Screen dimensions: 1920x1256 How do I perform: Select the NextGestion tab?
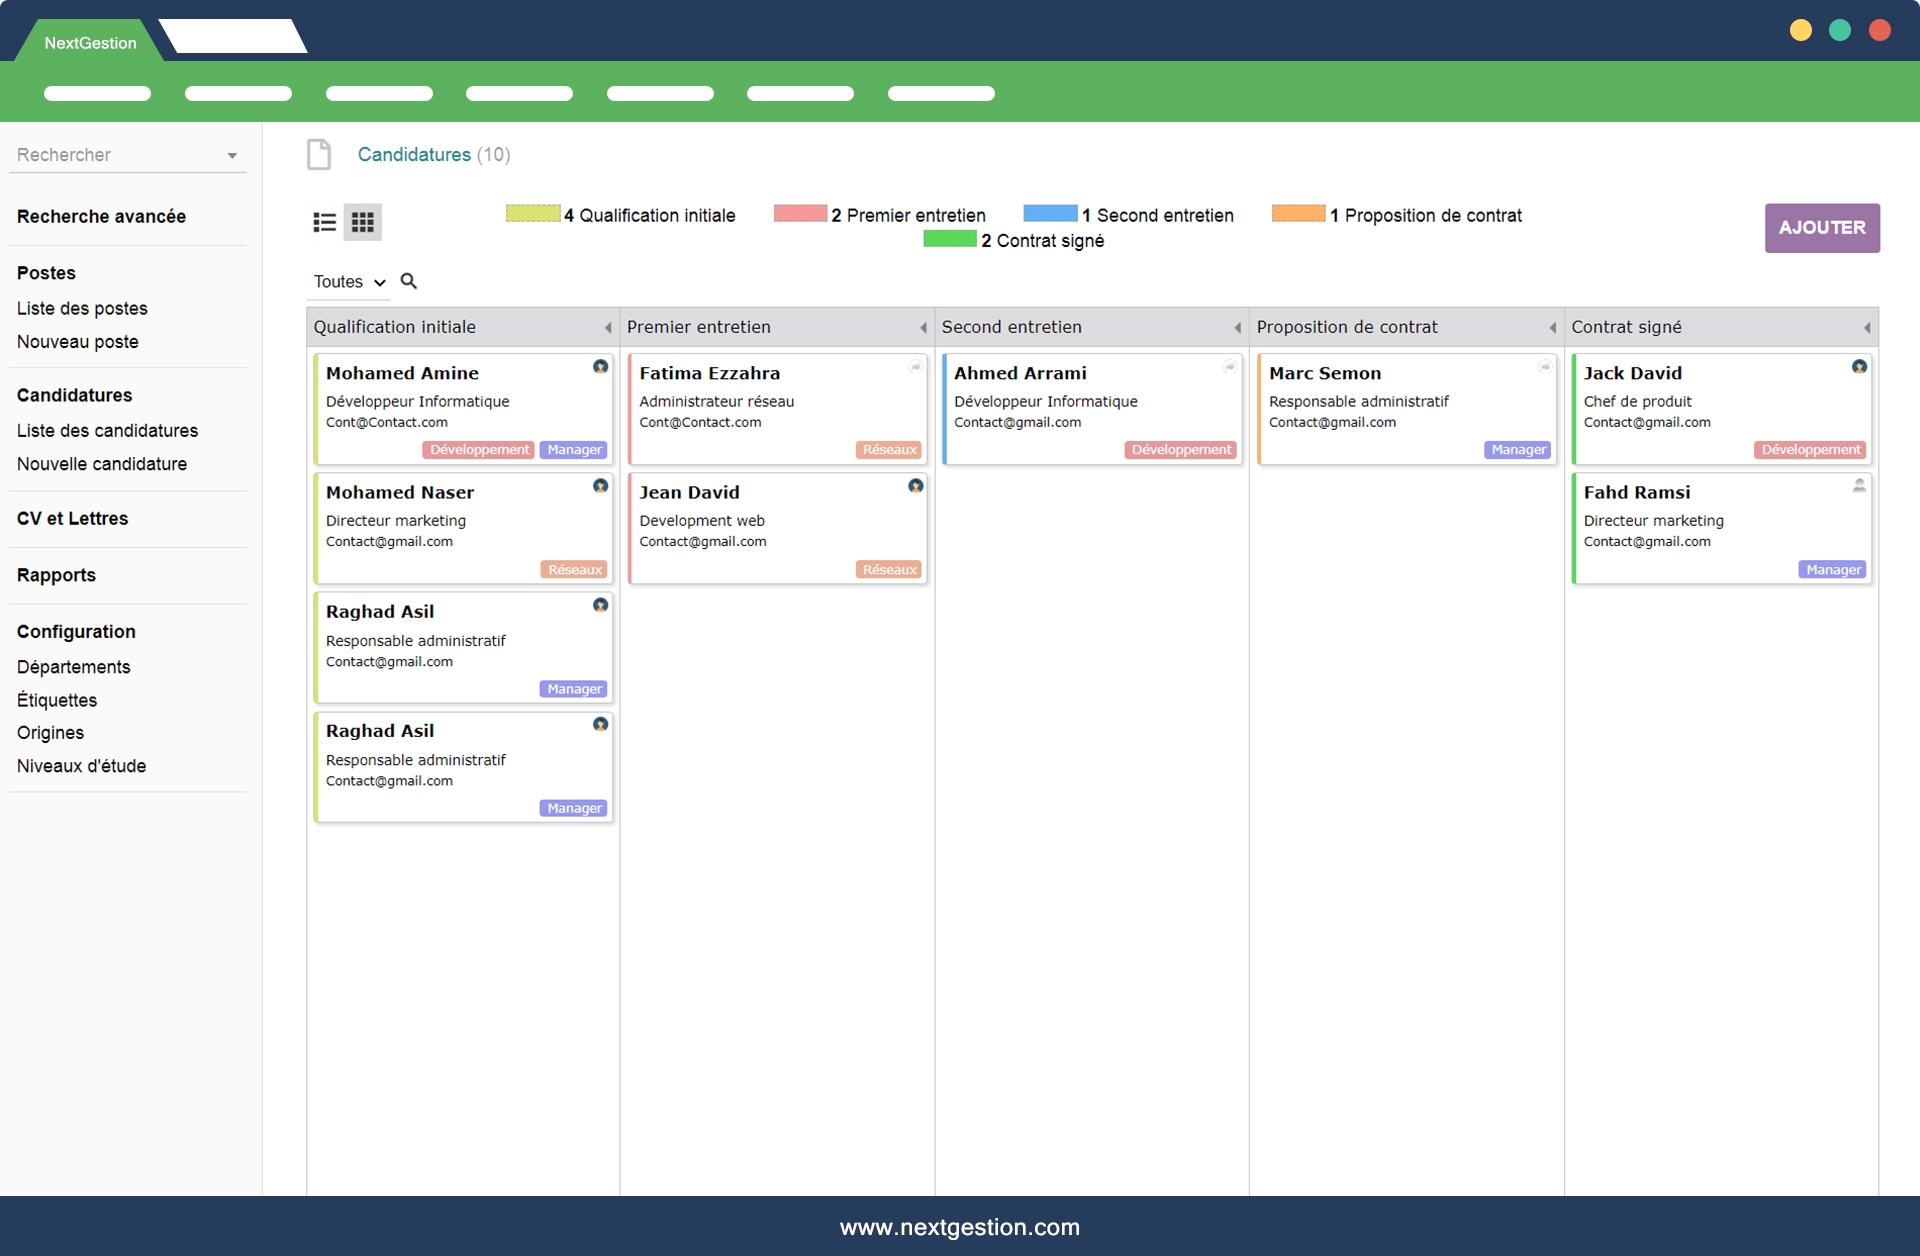tap(90, 43)
